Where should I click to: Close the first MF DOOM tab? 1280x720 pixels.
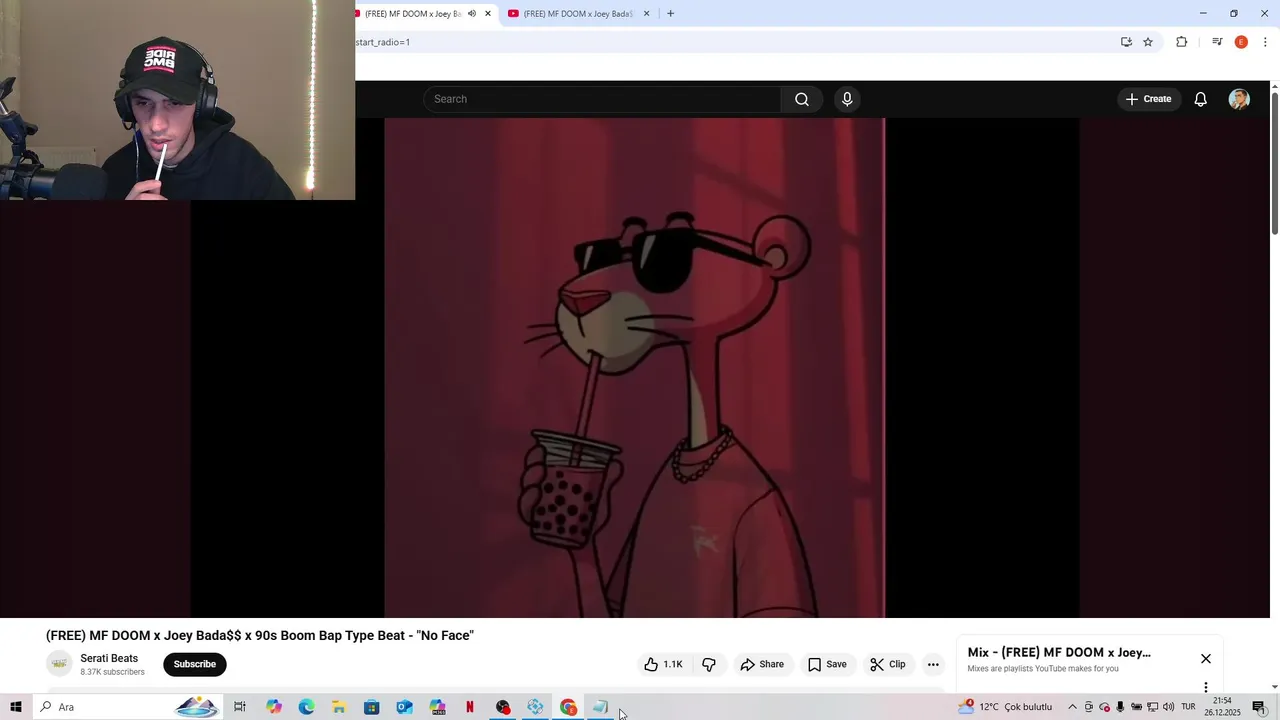click(488, 14)
